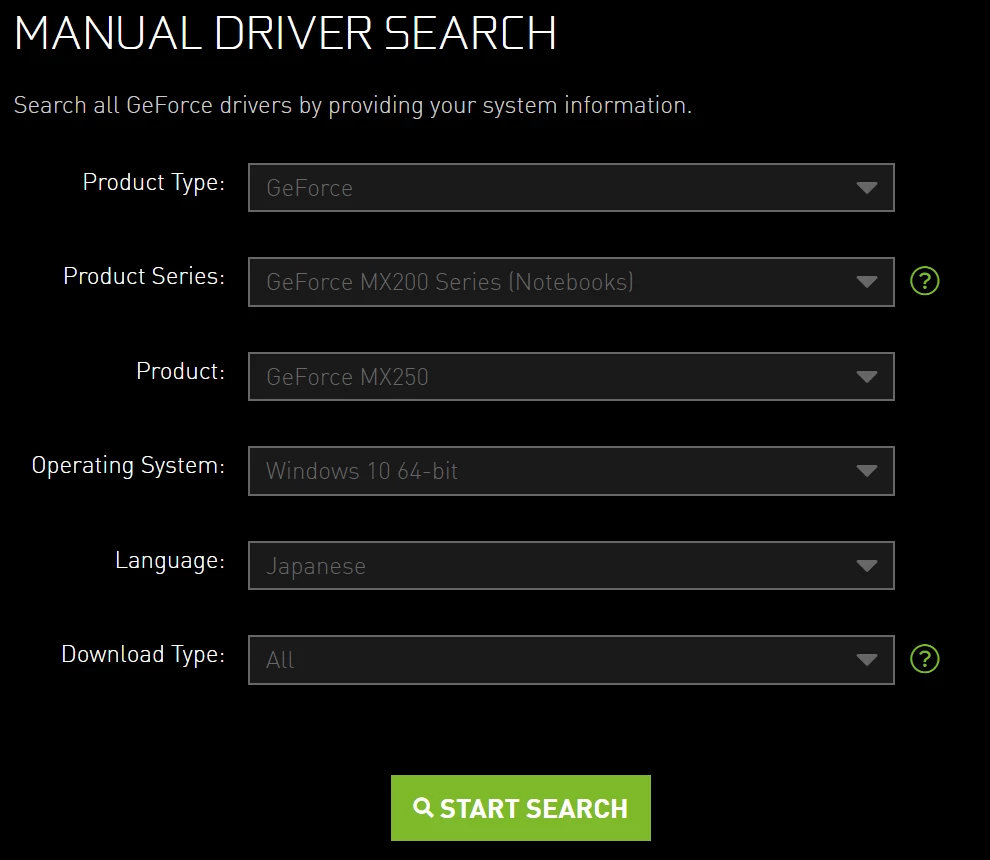Open the Product Series dropdown showing MX200 Series
Image resolution: width=990 pixels, height=860 pixels.
click(571, 282)
